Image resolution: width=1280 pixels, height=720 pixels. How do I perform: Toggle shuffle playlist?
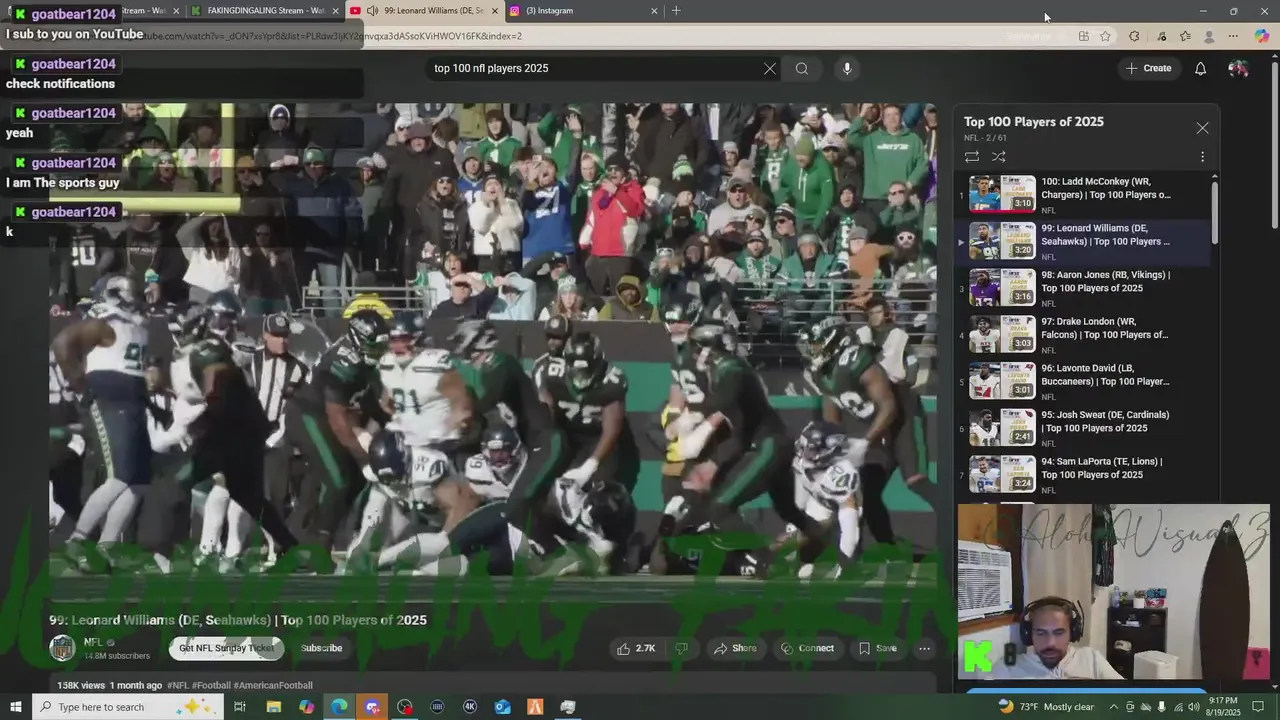point(998,157)
